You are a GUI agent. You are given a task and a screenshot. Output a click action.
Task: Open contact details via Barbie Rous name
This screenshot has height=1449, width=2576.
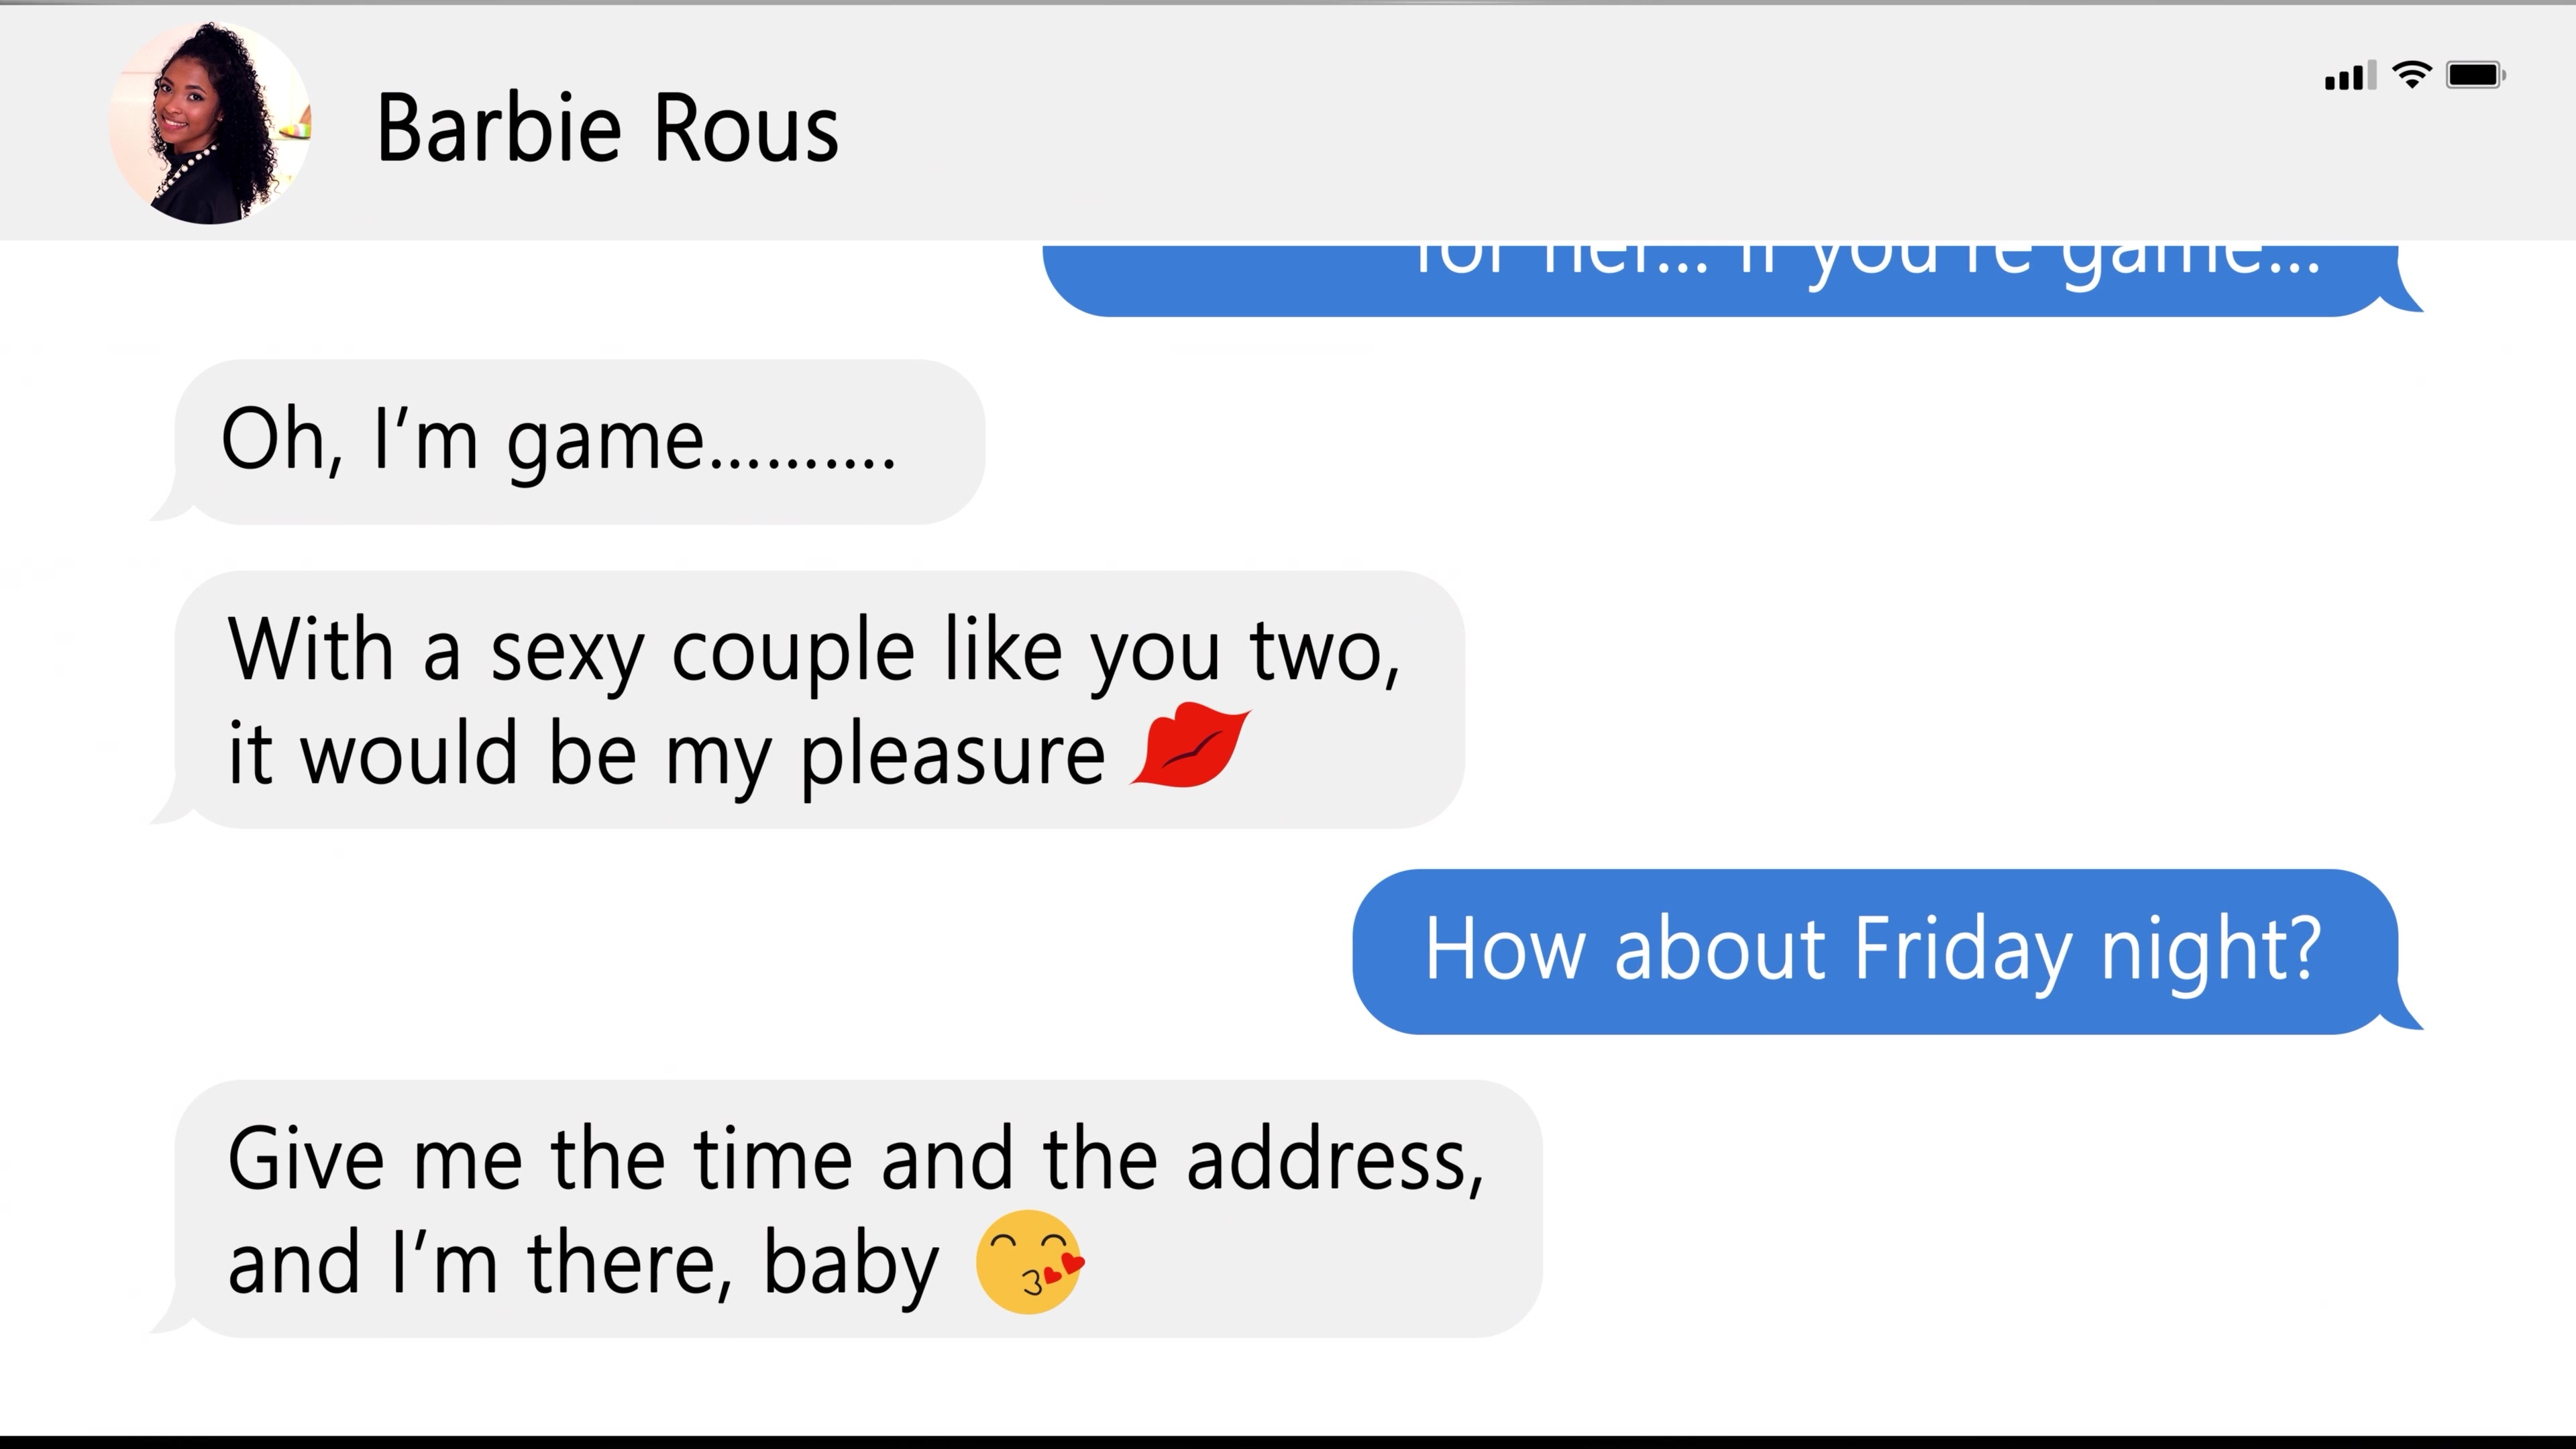click(607, 128)
